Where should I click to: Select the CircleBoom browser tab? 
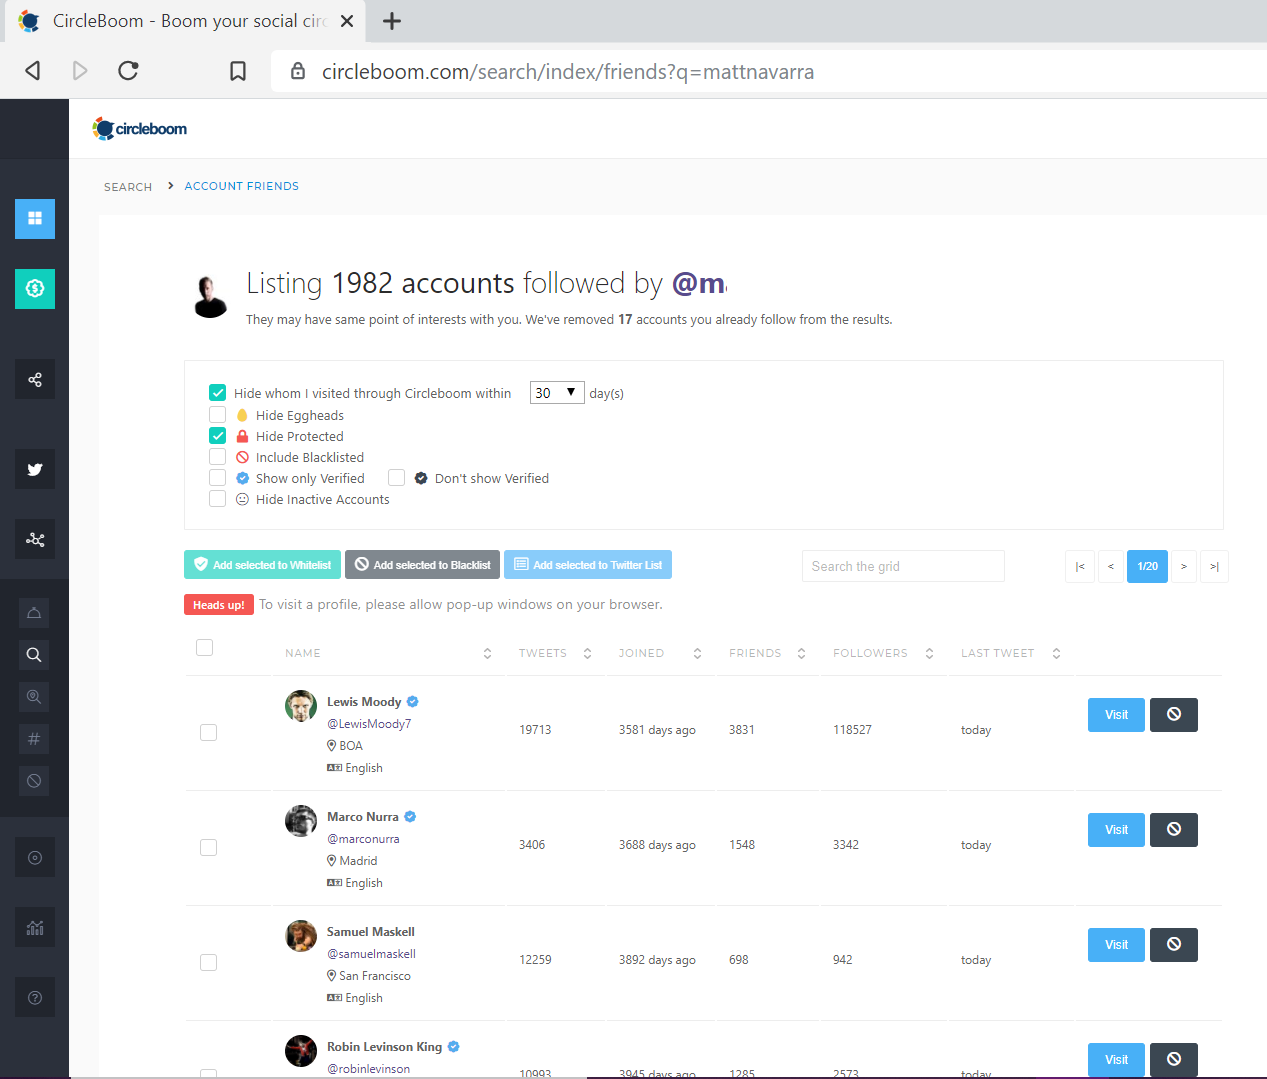coord(186,21)
